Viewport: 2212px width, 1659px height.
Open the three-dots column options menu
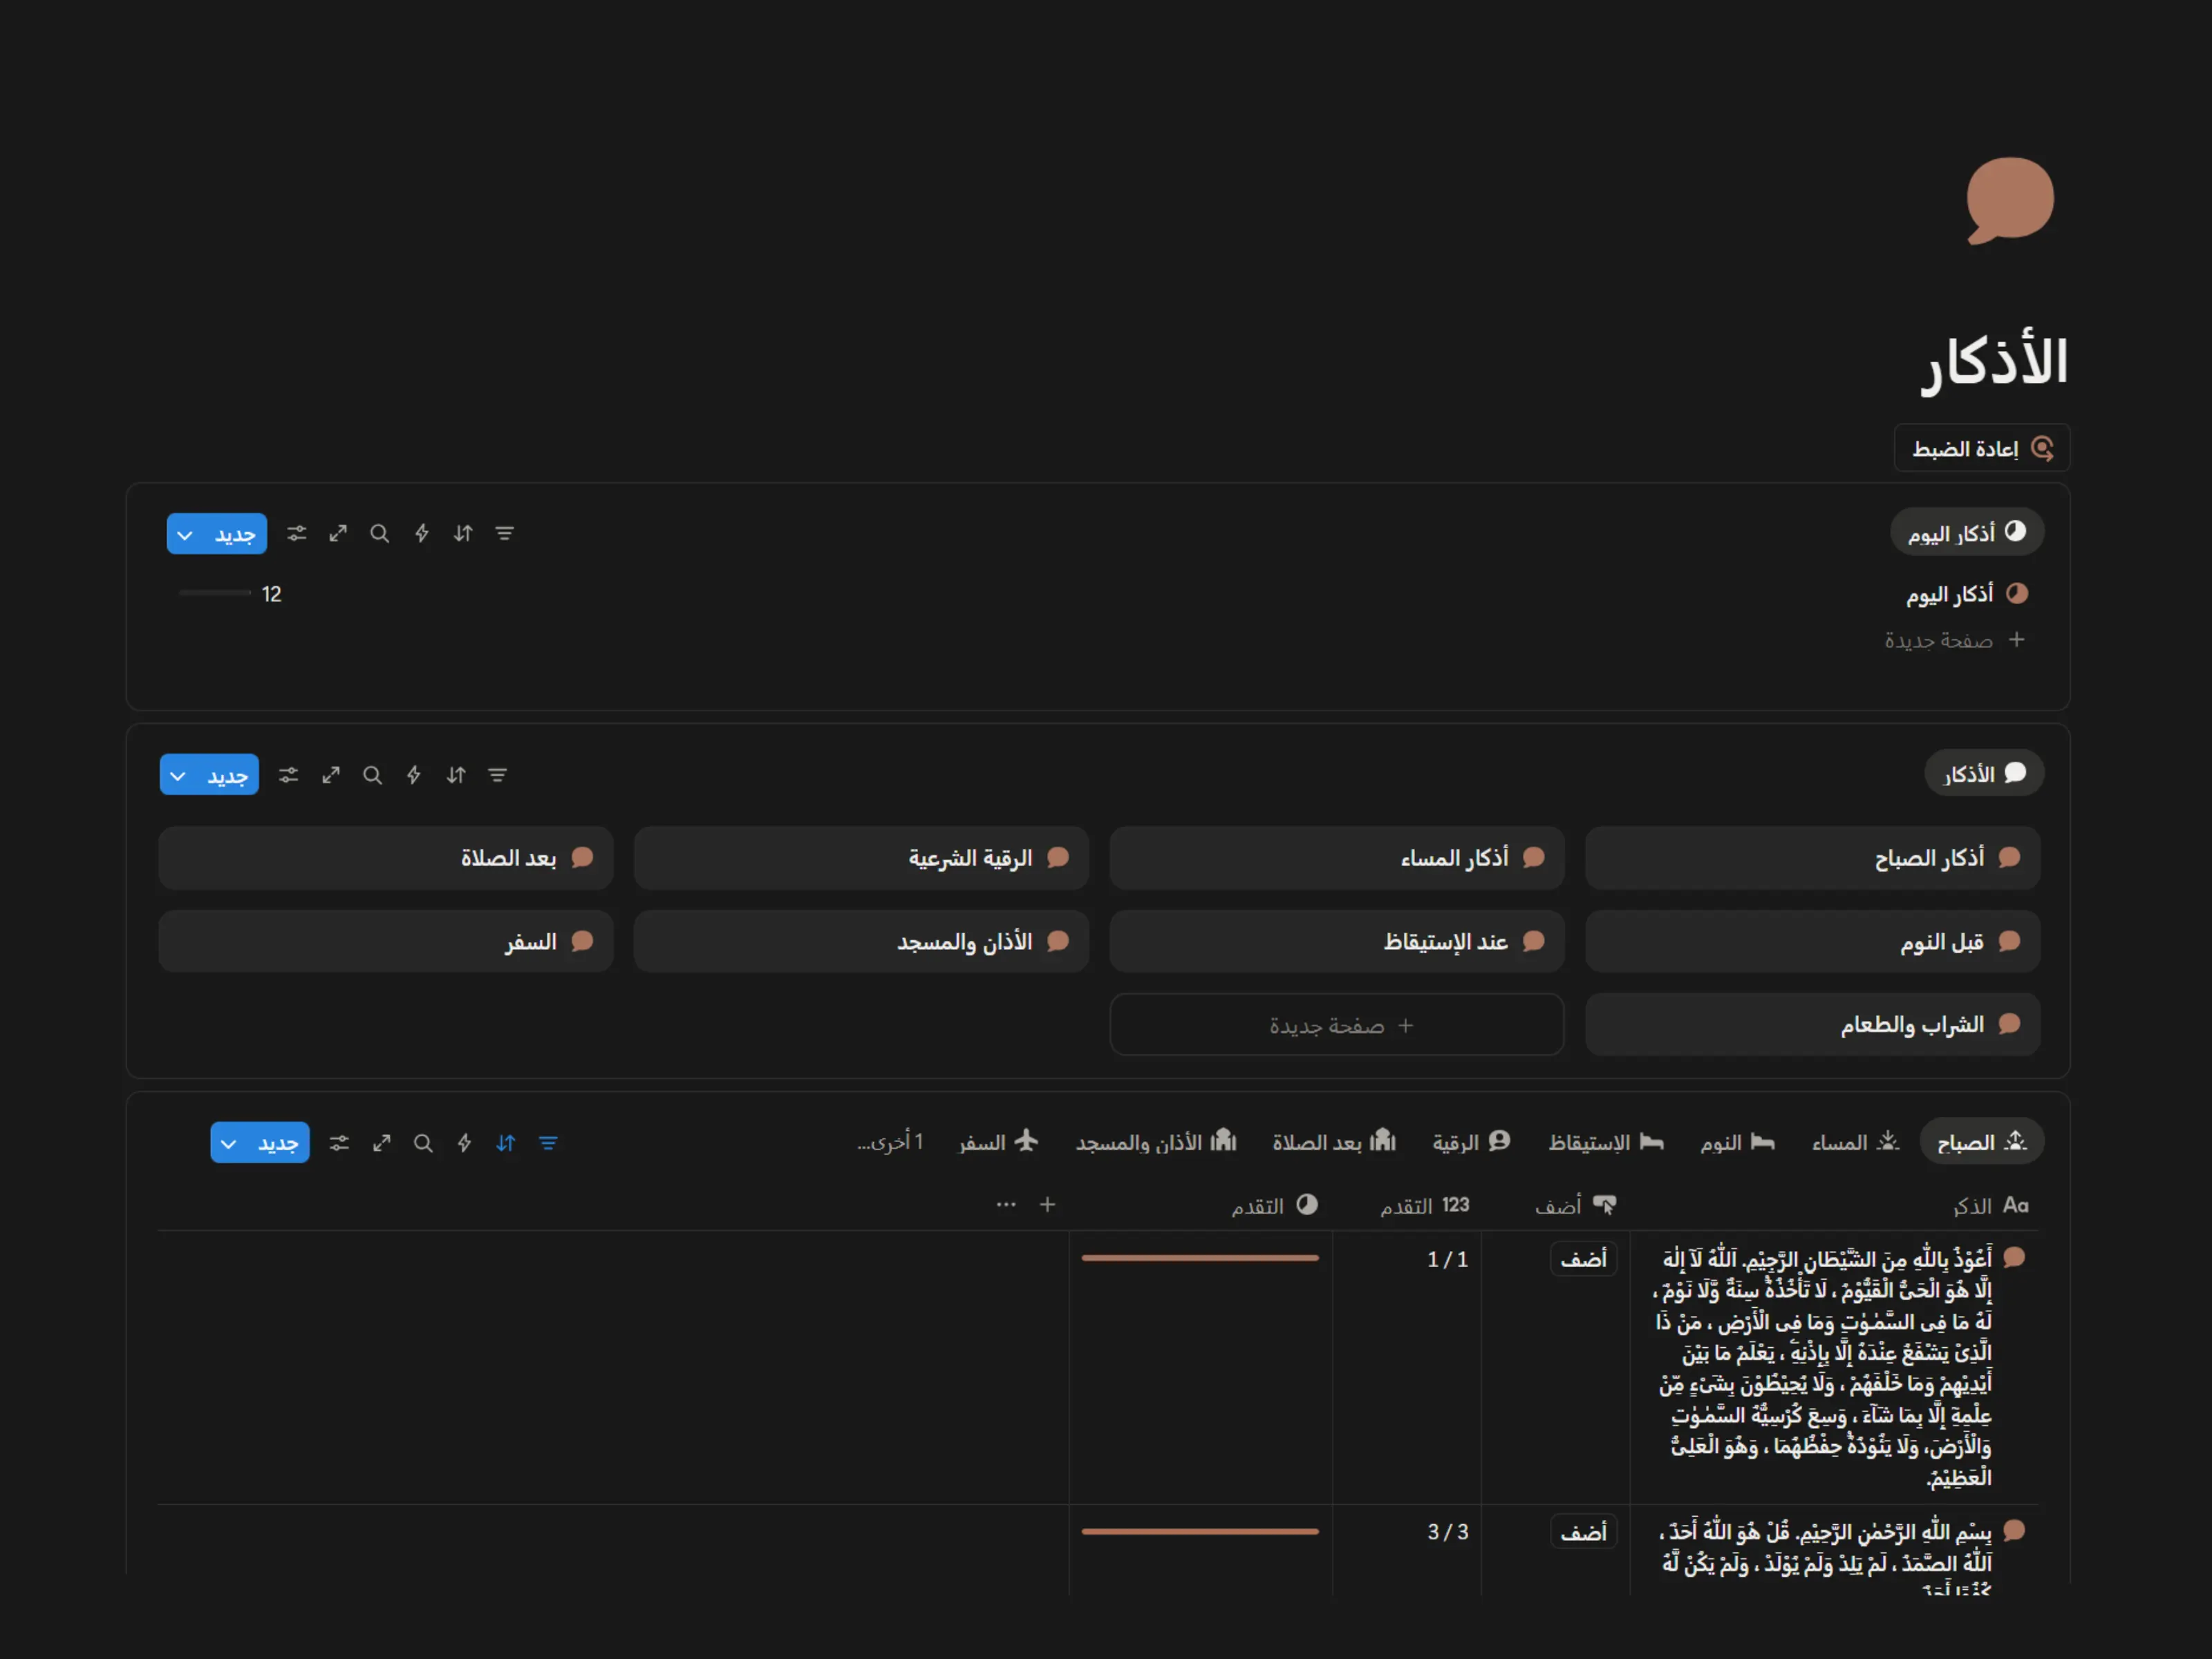point(1006,1205)
